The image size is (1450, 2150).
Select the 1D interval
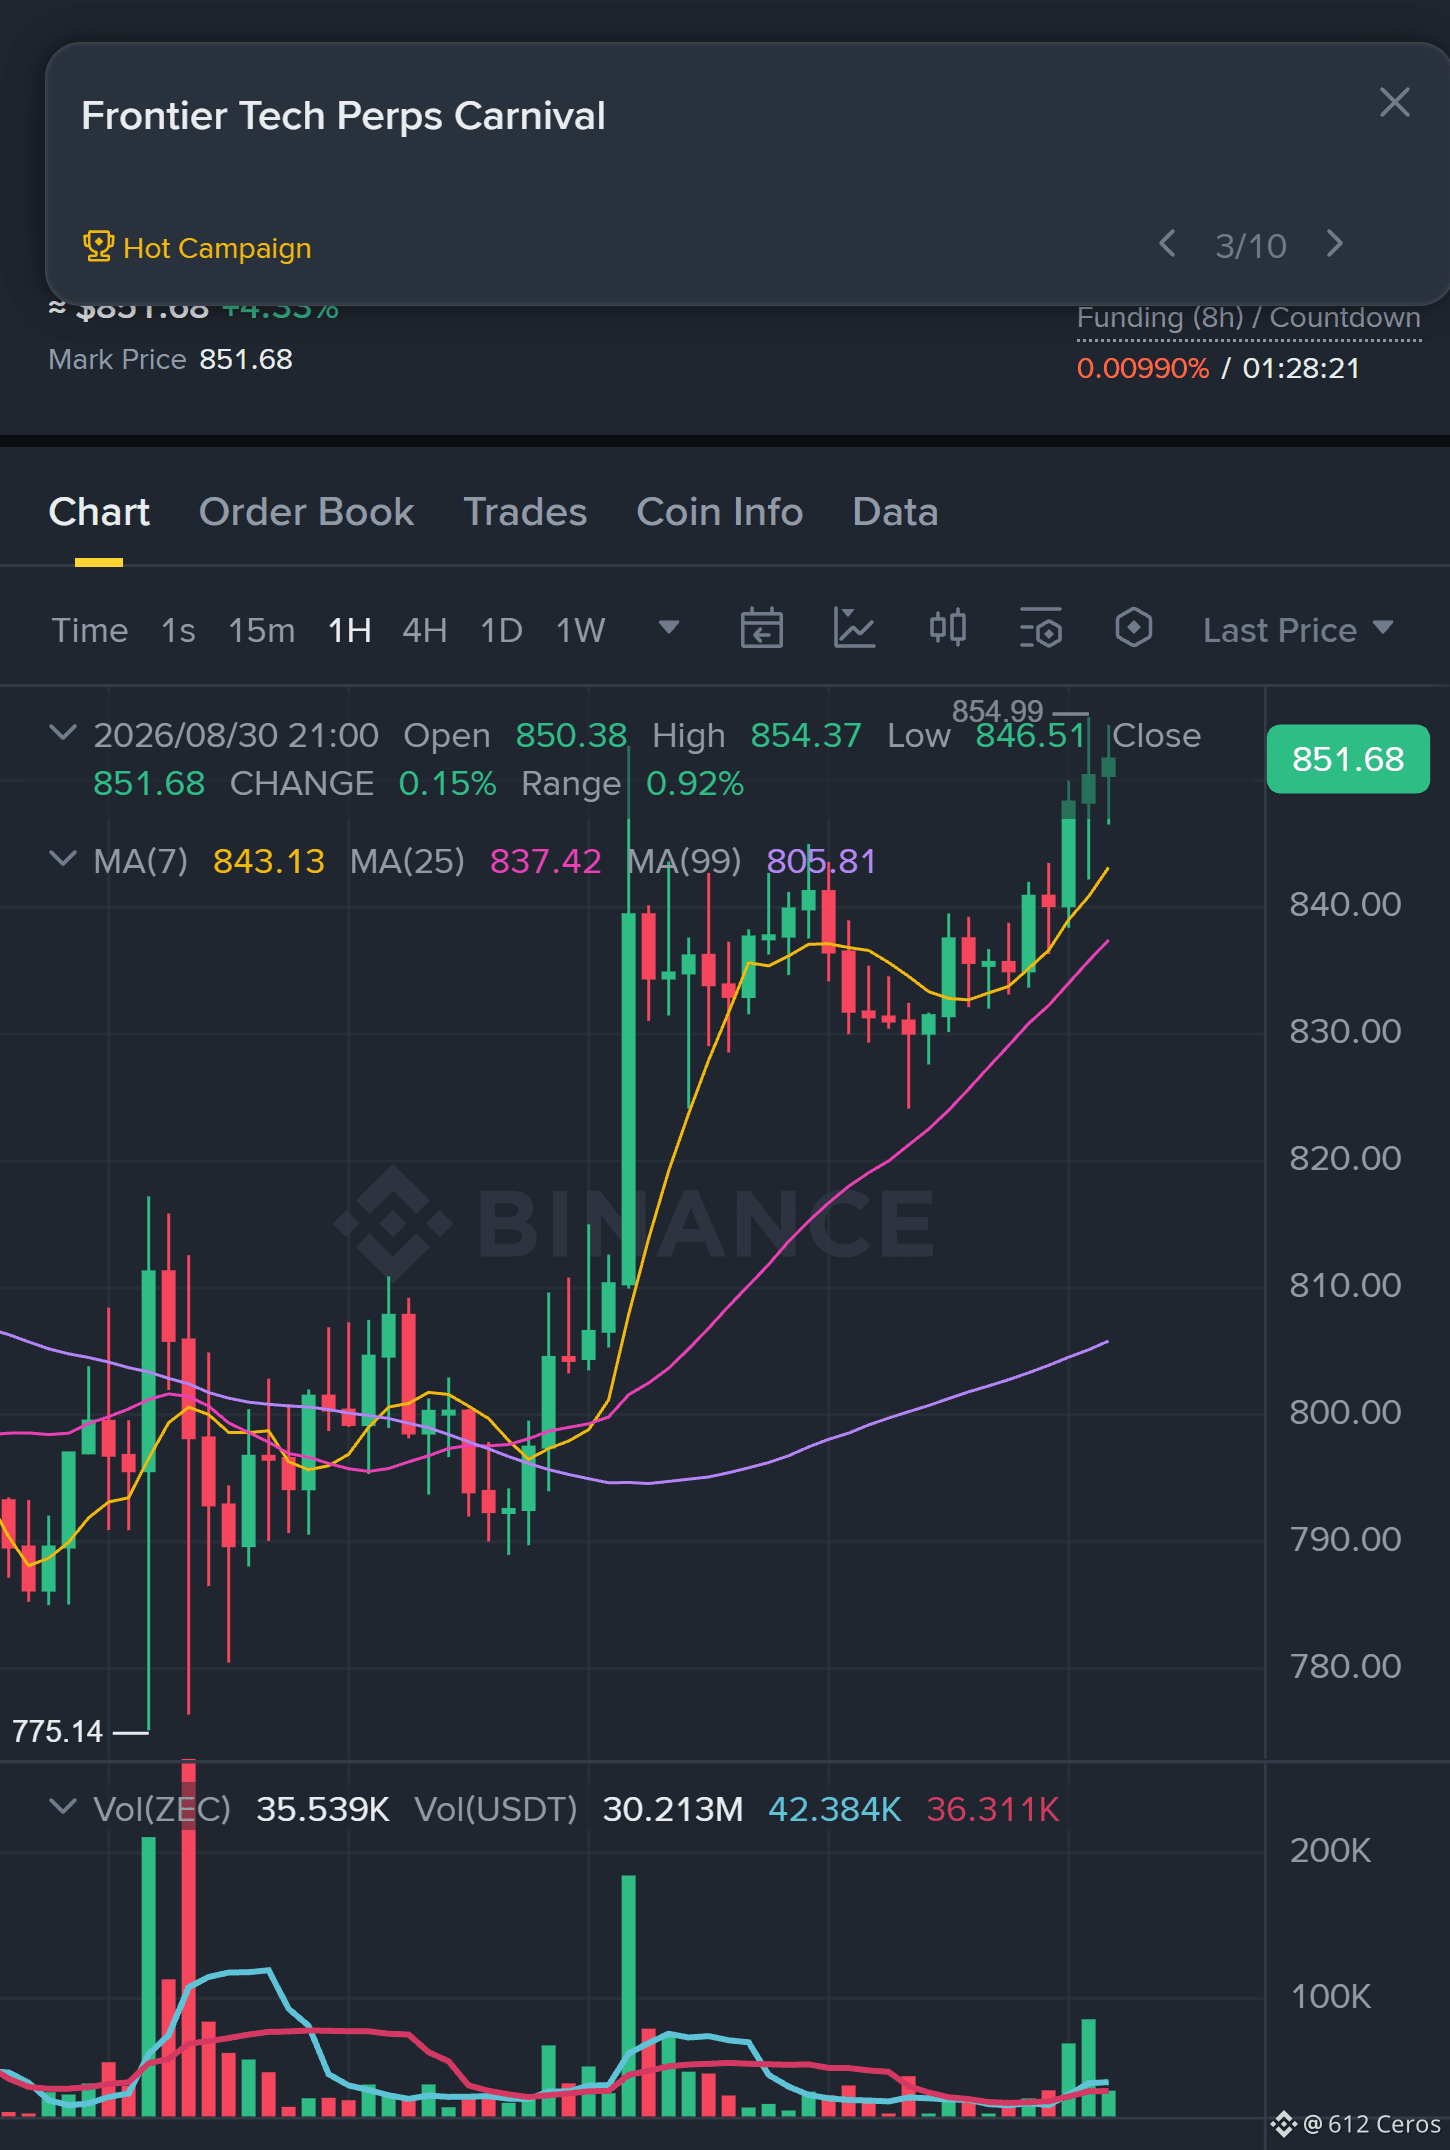pyautogui.click(x=502, y=631)
